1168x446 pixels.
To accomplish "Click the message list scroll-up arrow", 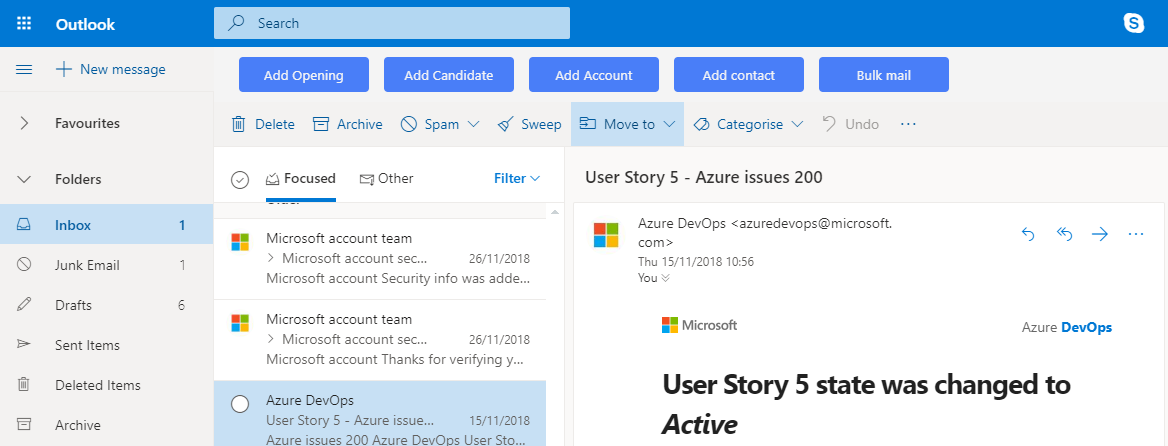I will point(553,213).
